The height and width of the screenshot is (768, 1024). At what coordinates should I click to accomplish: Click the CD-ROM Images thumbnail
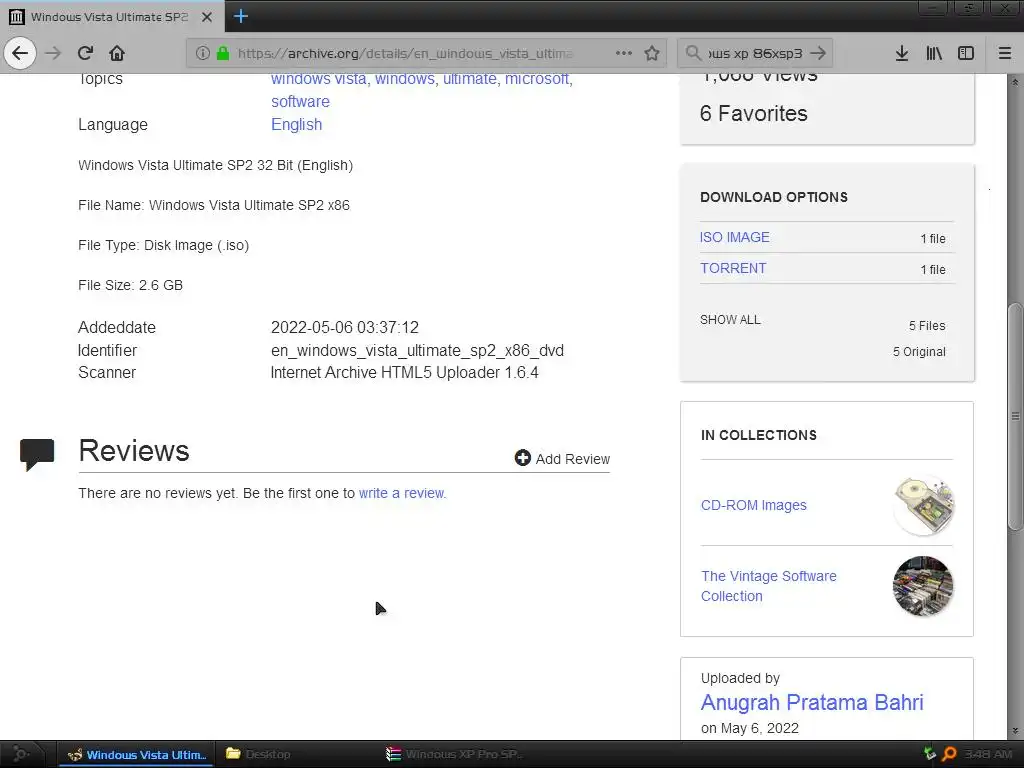pos(923,505)
